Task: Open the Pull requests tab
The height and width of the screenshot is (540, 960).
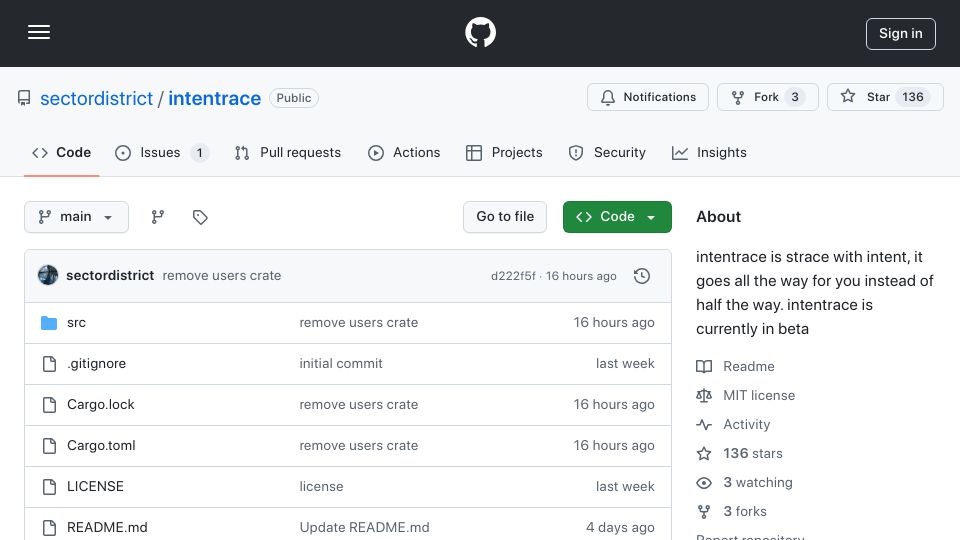Action: [x=288, y=152]
